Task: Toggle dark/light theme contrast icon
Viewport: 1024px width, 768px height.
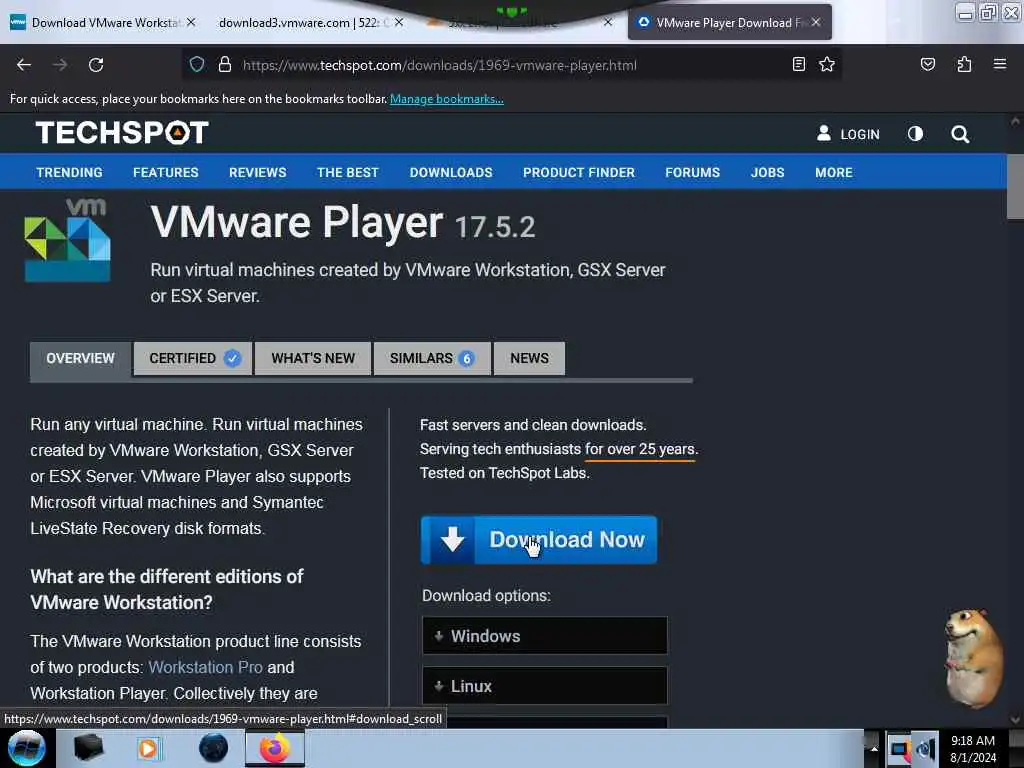Action: pos(915,134)
